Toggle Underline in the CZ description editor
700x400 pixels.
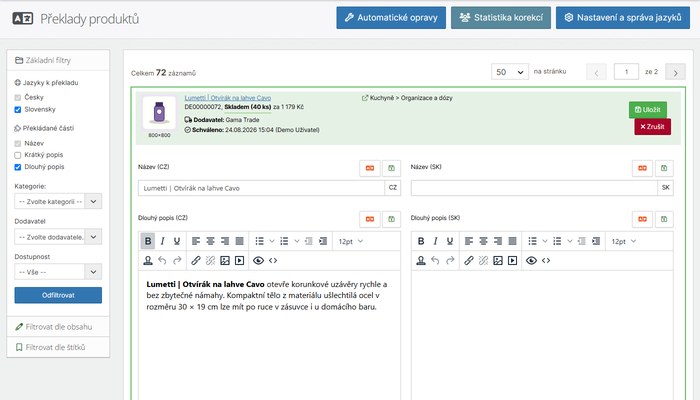click(x=177, y=242)
